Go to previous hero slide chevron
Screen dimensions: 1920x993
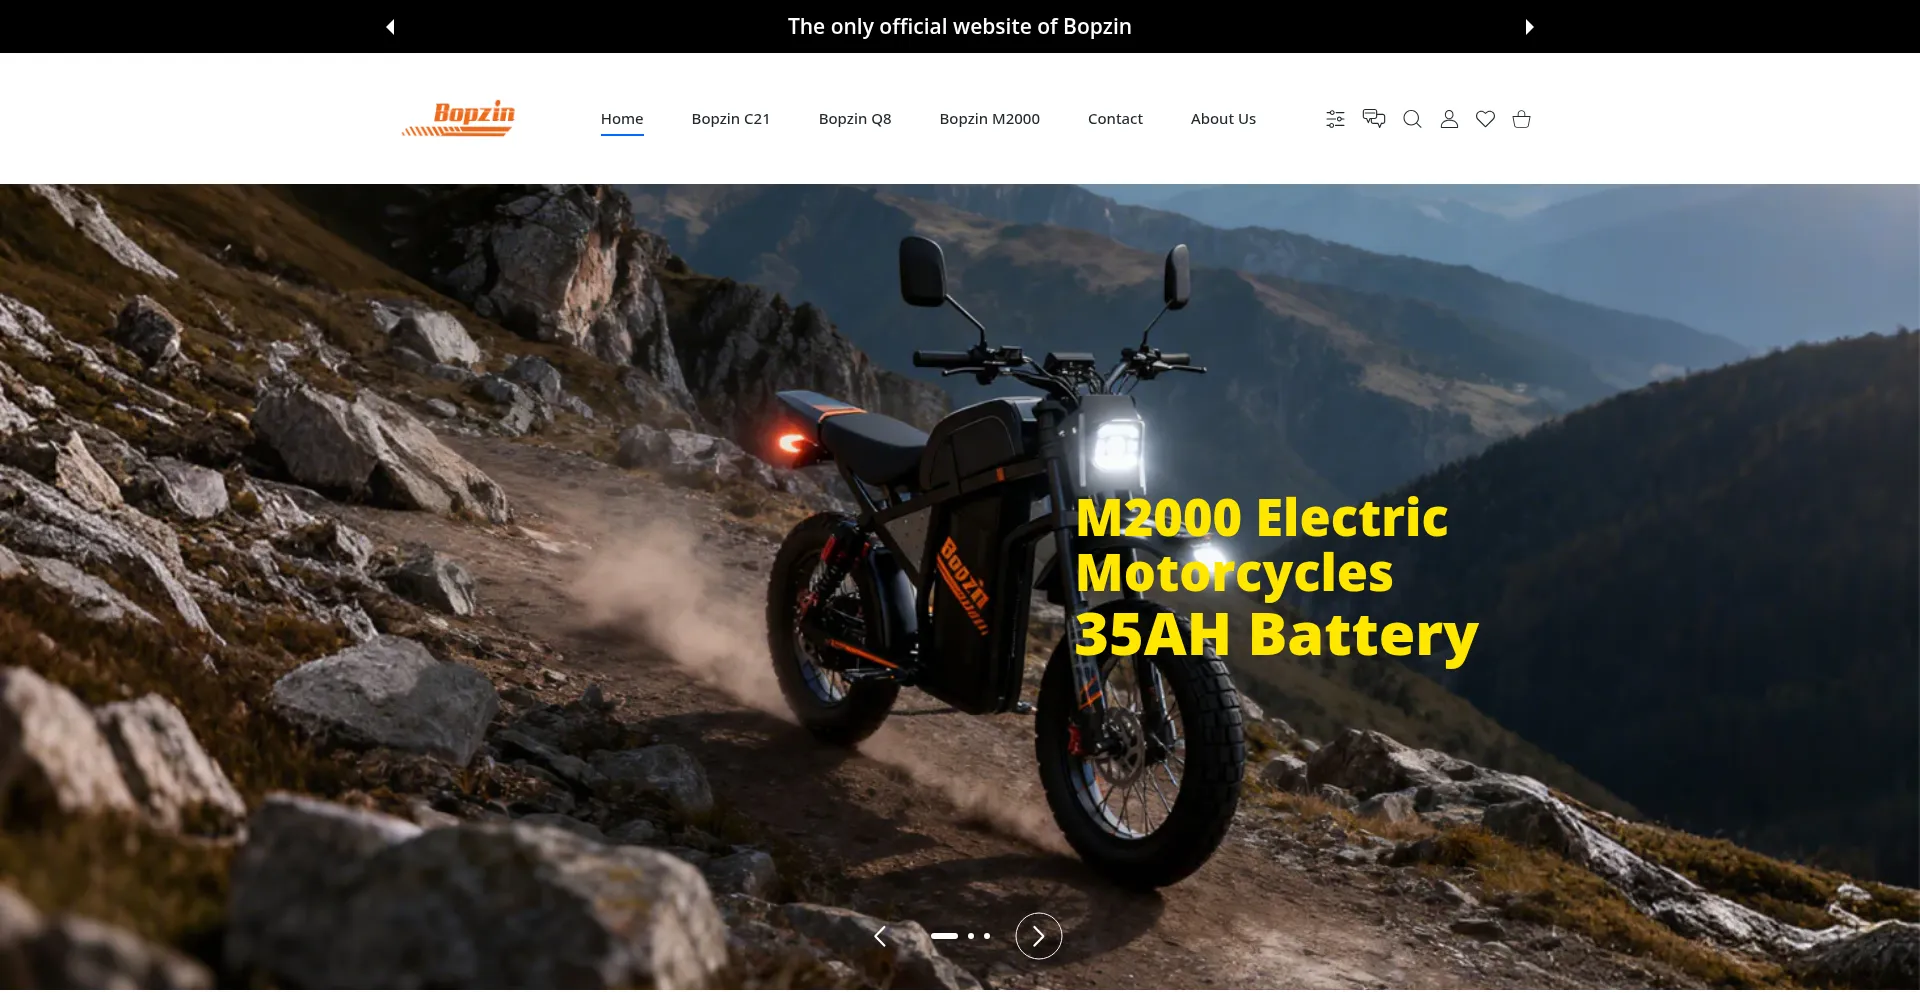pyautogui.click(x=880, y=936)
